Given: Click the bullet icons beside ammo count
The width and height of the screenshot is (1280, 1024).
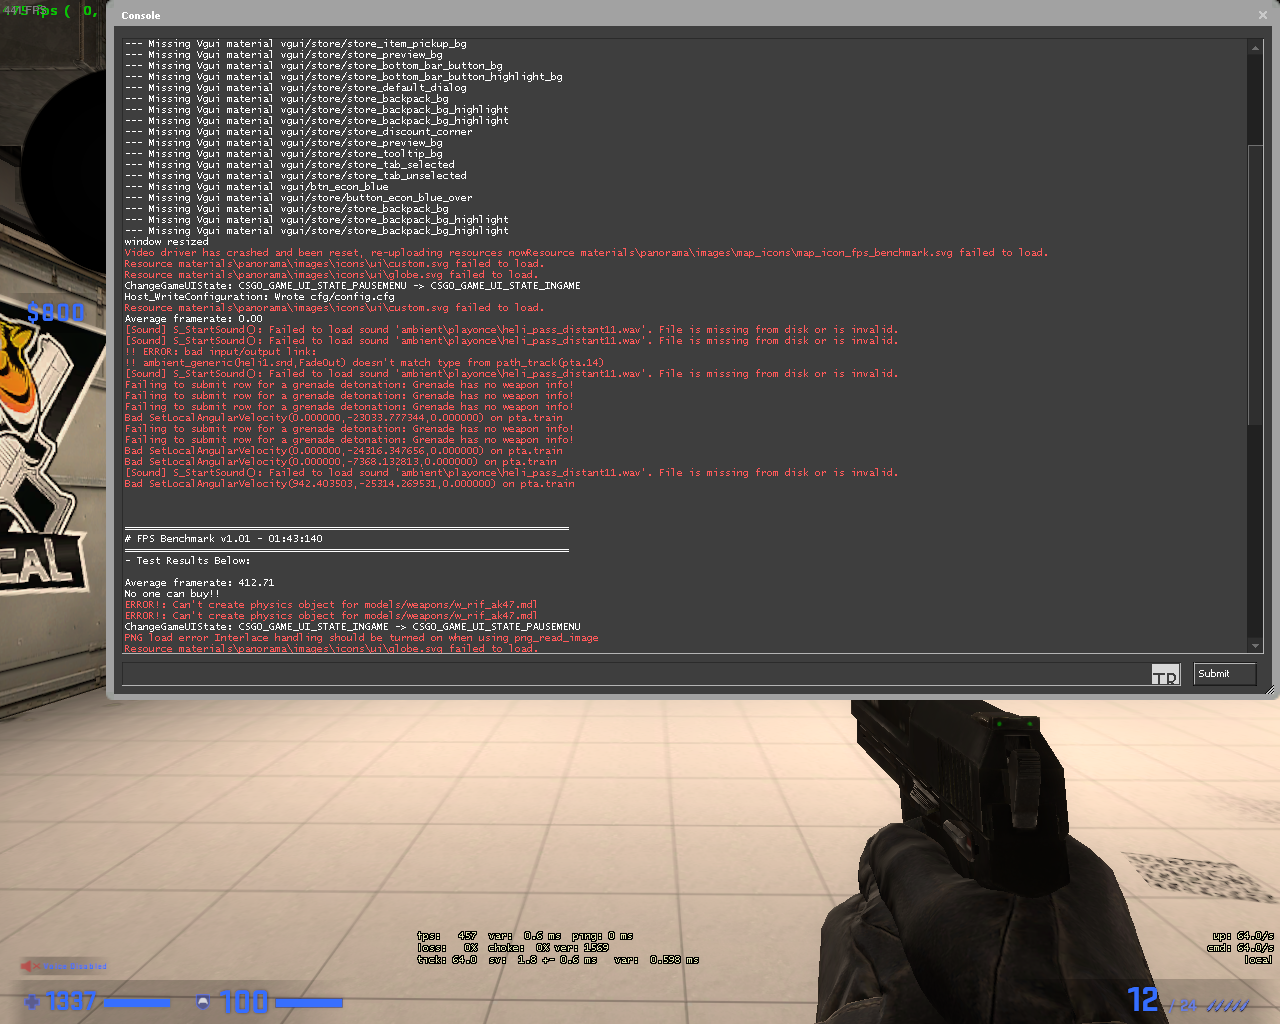Looking at the screenshot, I should click(x=1227, y=1006).
